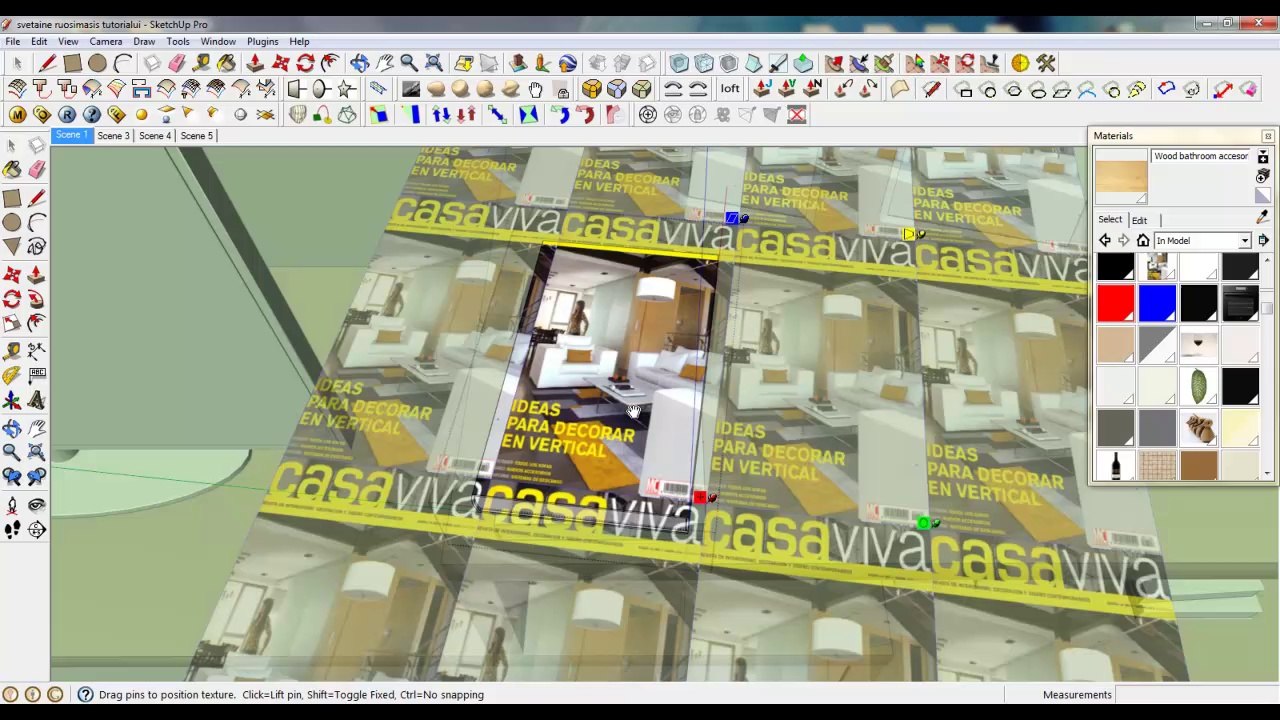Click the Joint Push Pull J icon

[762, 90]
